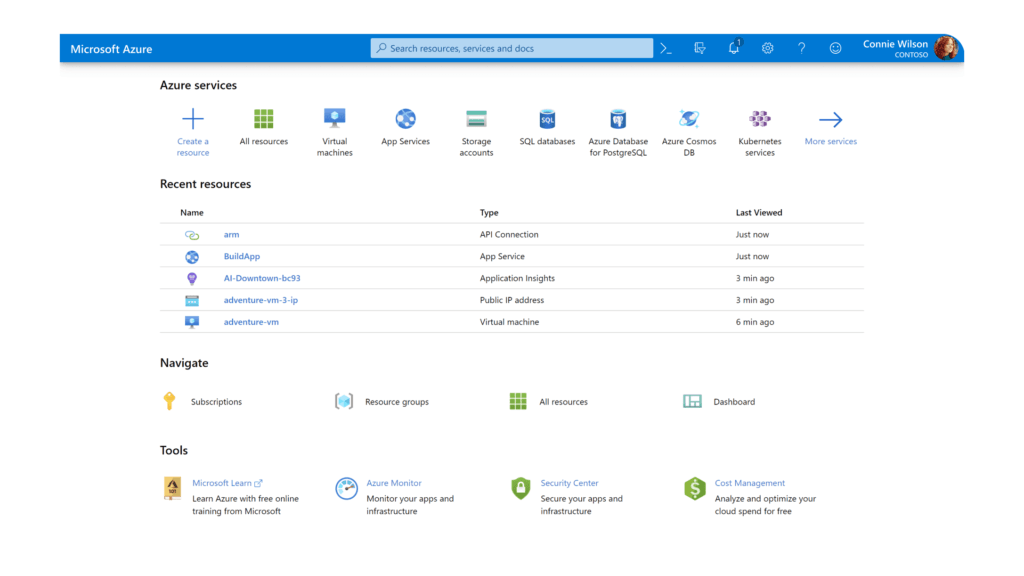The height and width of the screenshot is (576, 1024).
Task: Open App Services icon
Action: click(406, 119)
